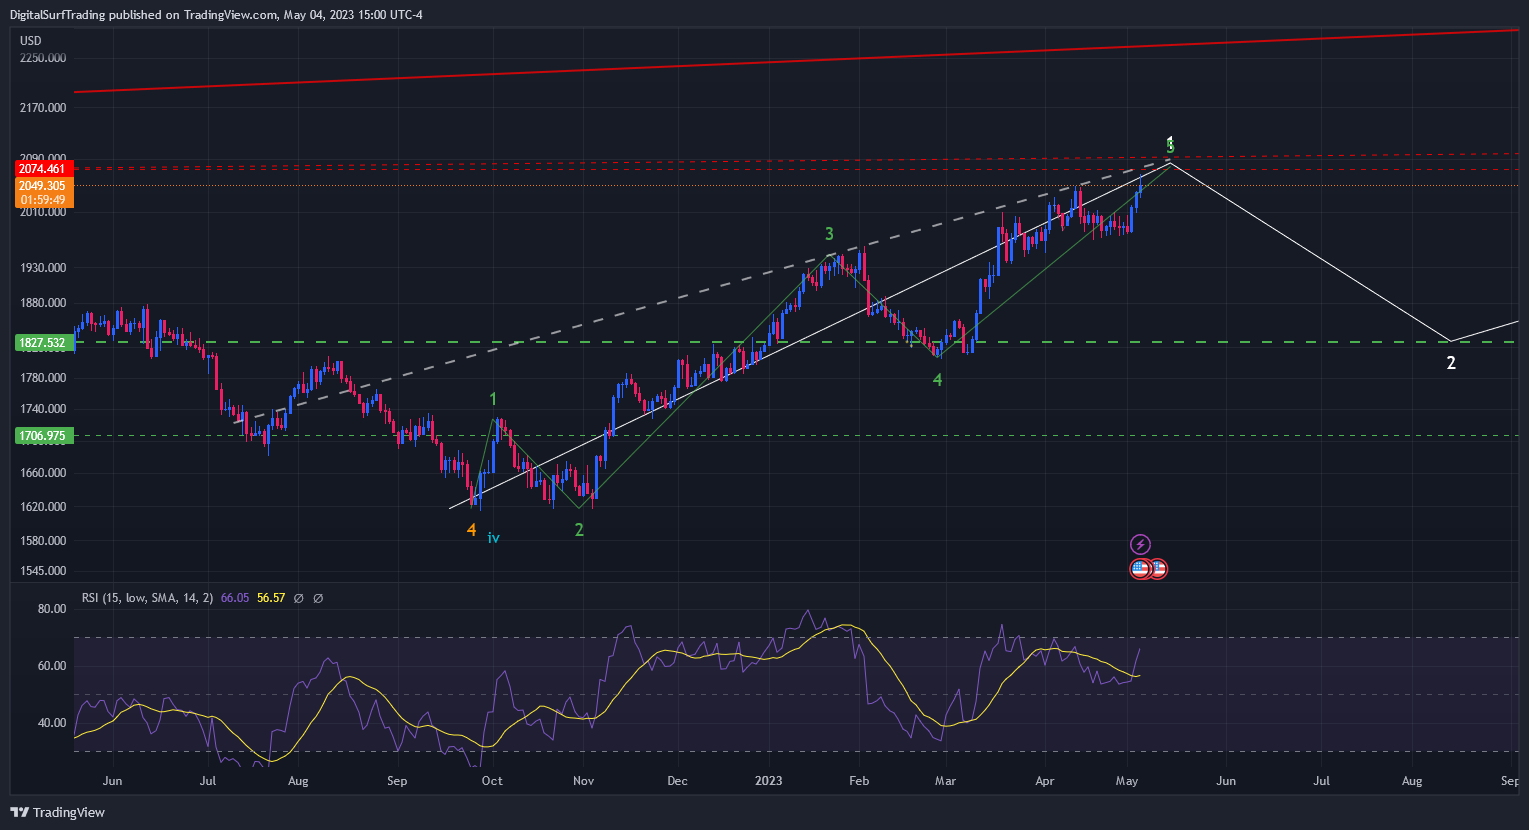Click the Nov label on time axis
Image resolution: width=1529 pixels, height=830 pixels.
584,781
